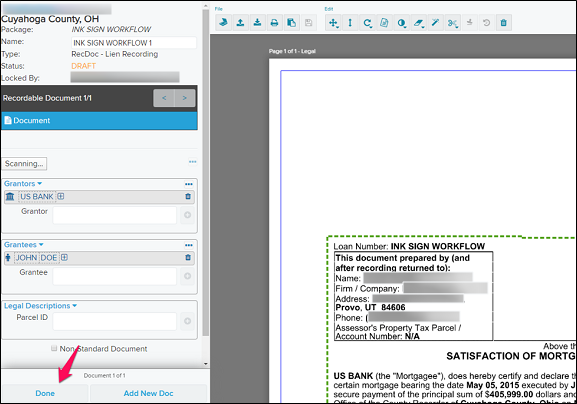
Task: Click the DRAFT status text
Action: [x=84, y=66]
